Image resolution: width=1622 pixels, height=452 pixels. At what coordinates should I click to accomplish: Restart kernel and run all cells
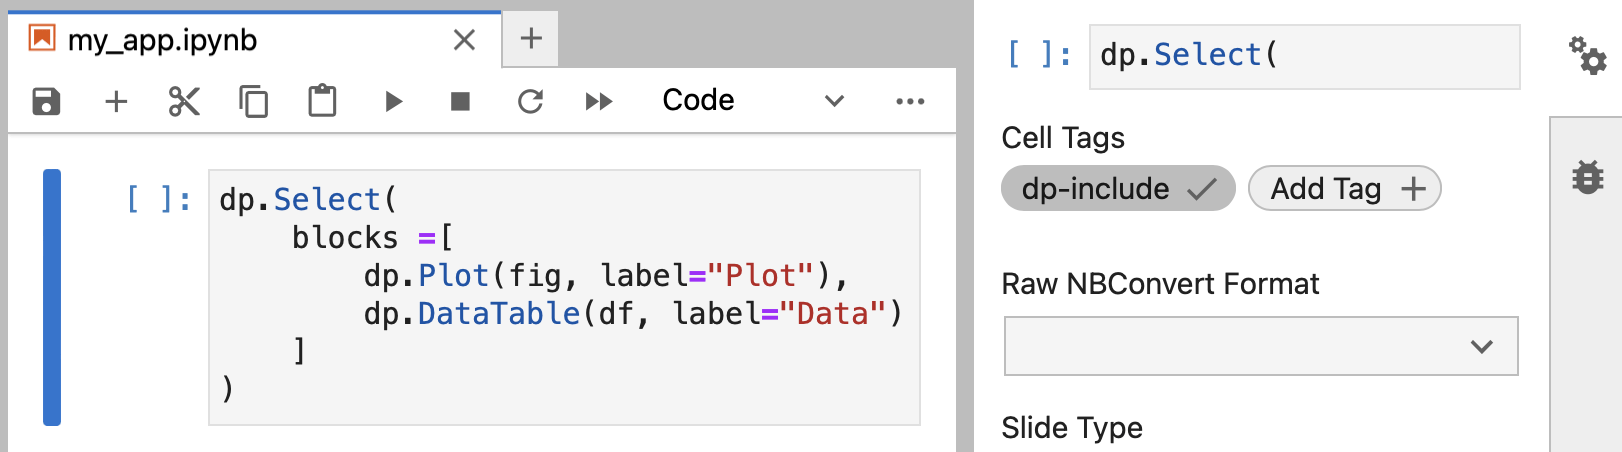pyautogui.click(x=598, y=101)
